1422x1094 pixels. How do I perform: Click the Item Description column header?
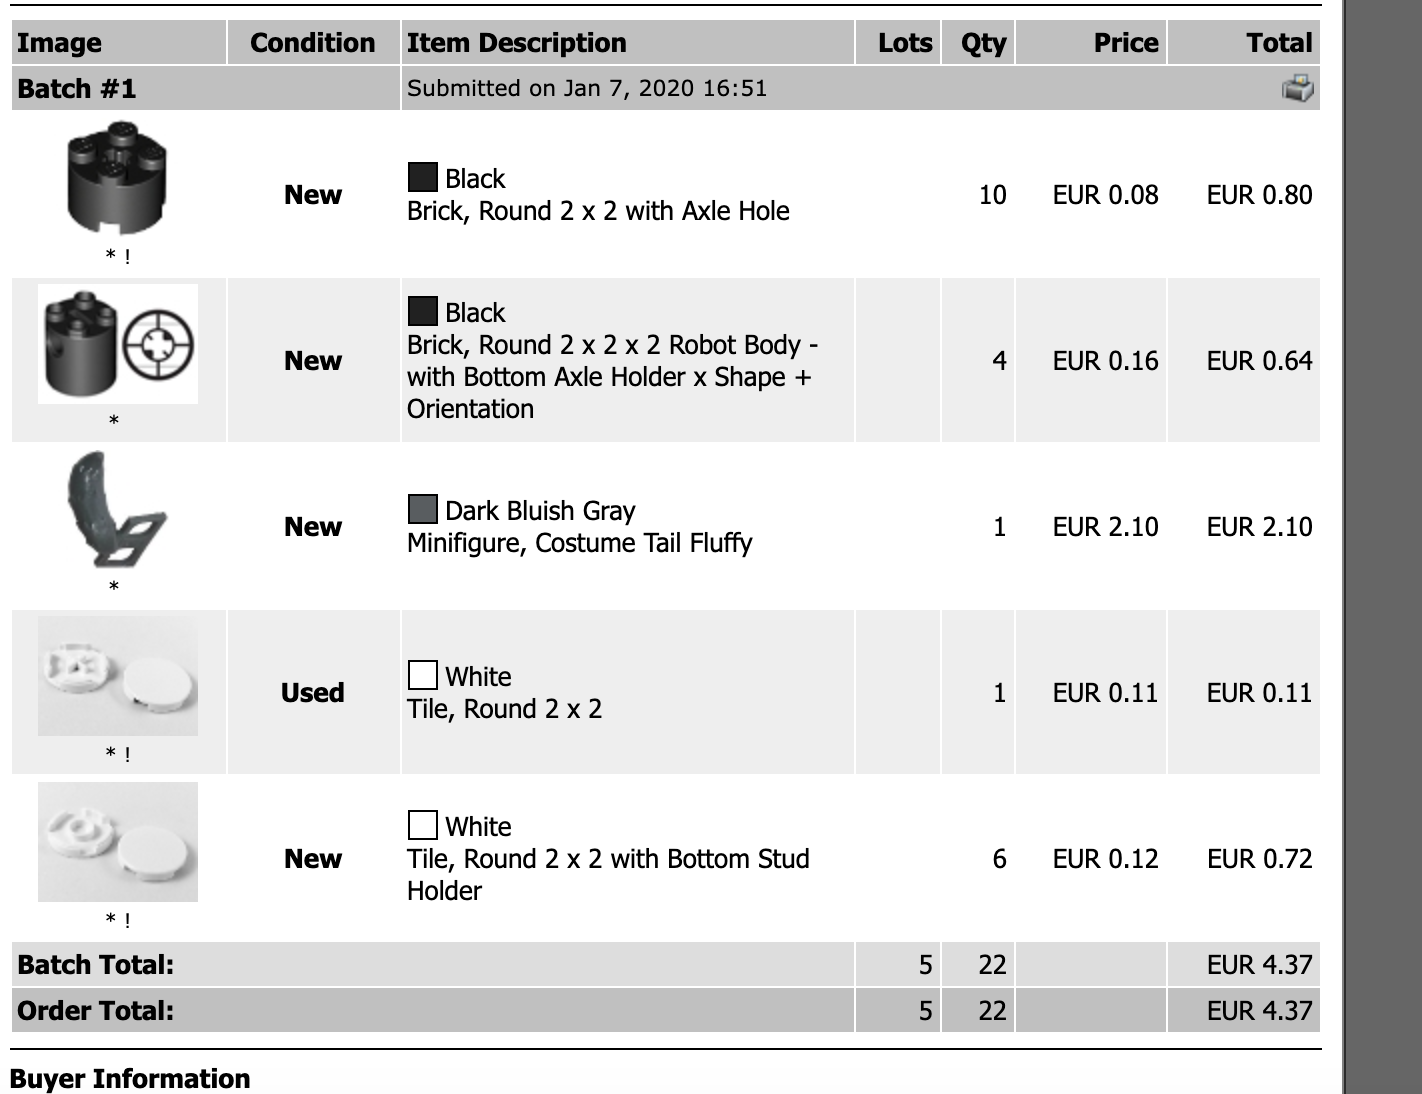tap(516, 43)
